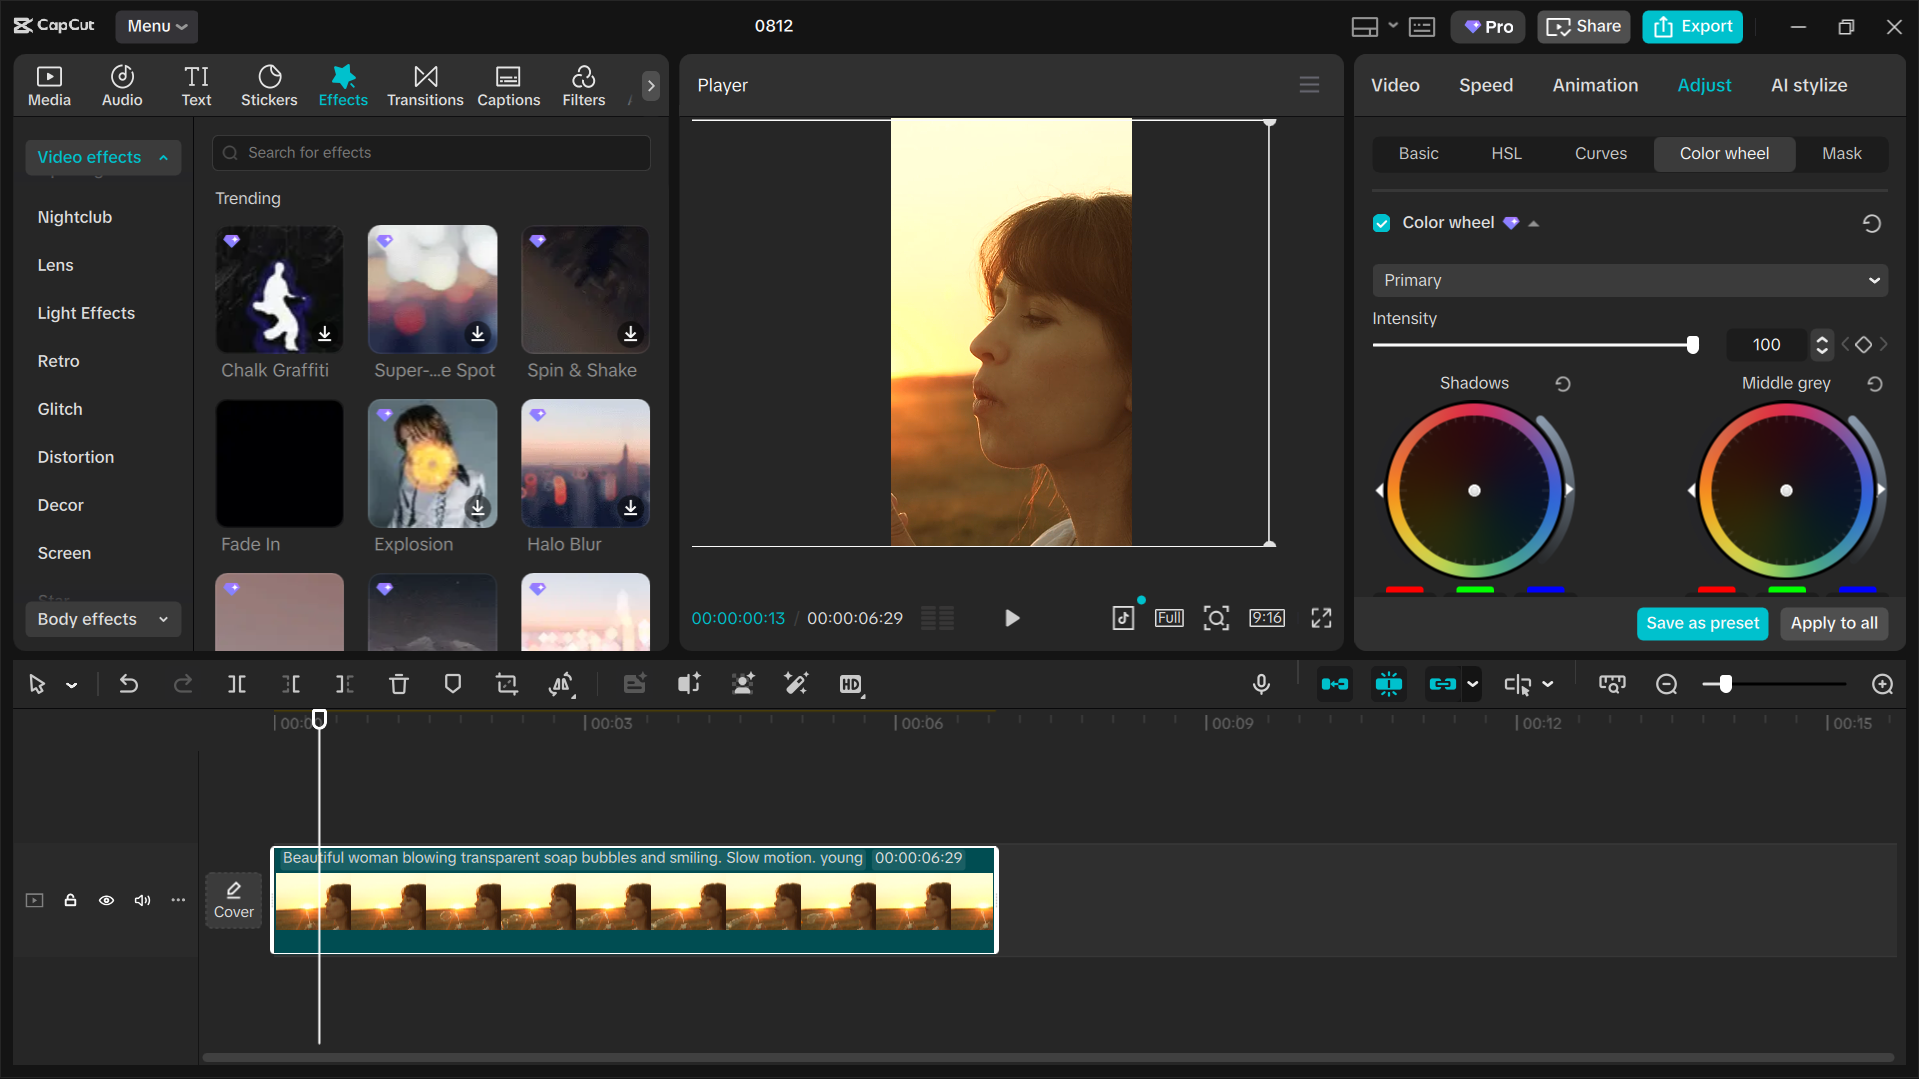Open the Stickers panel

[269, 85]
